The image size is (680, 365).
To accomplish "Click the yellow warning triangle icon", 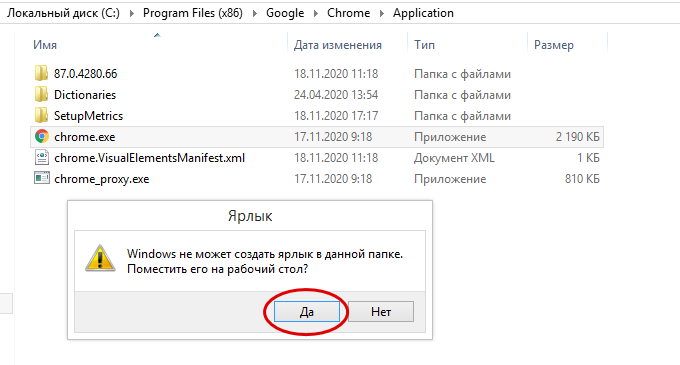I will click(x=100, y=258).
